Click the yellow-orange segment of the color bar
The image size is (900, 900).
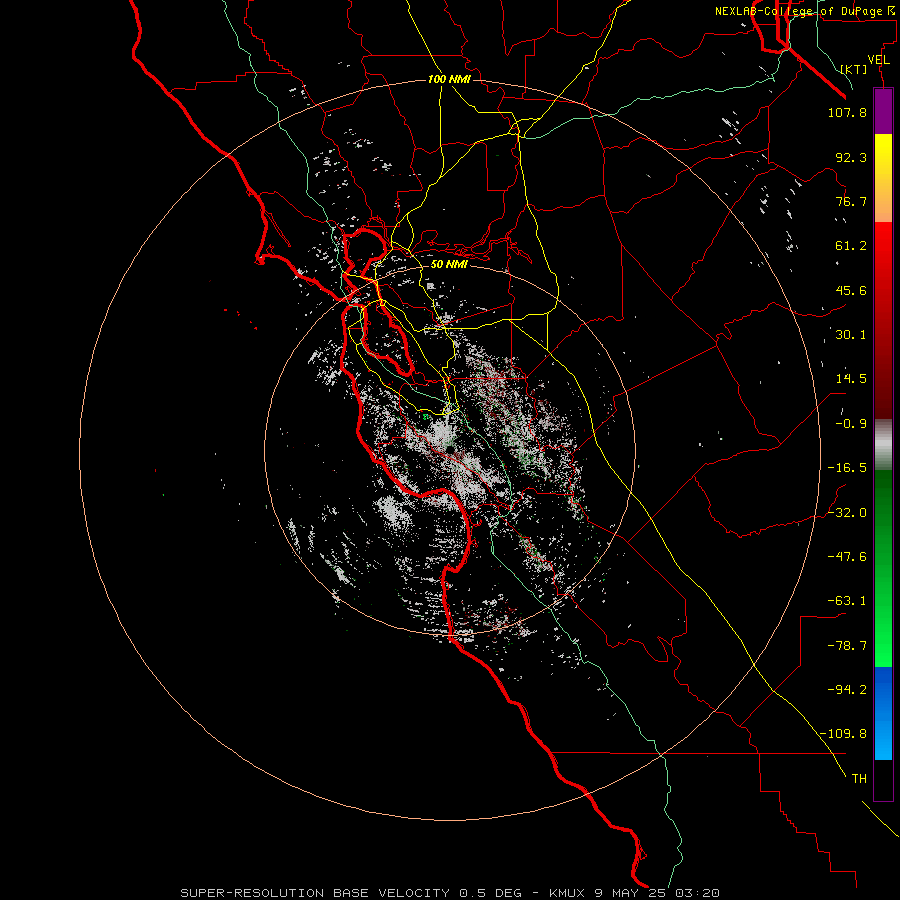click(883, 178)
